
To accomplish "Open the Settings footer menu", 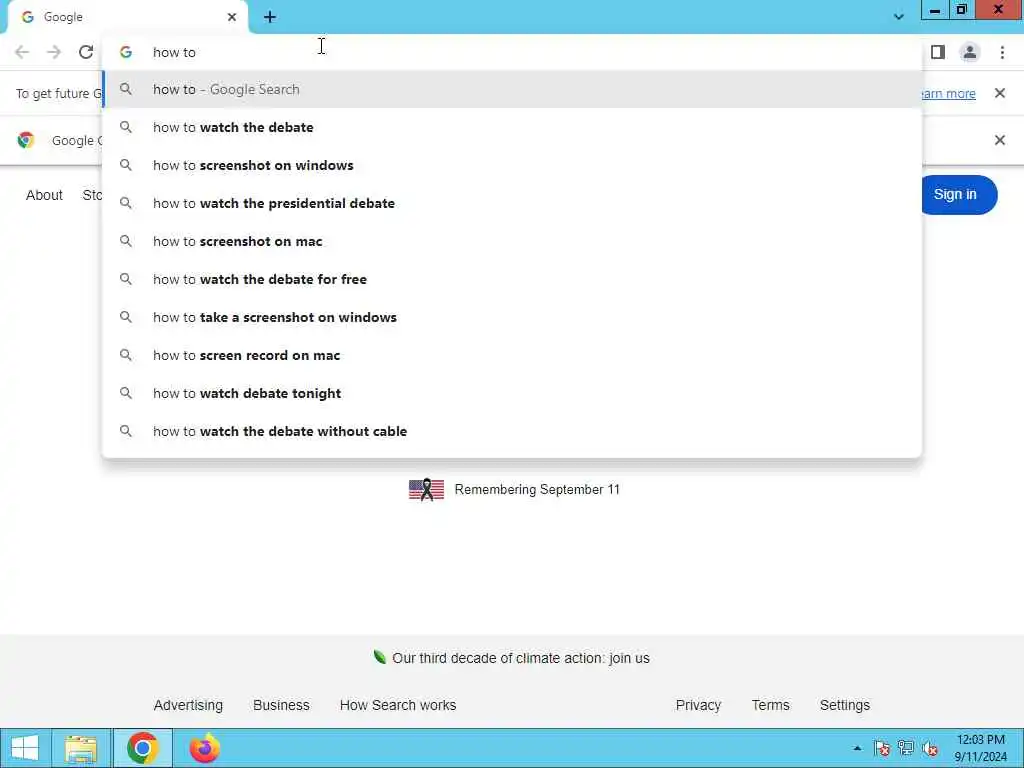I will 845,705.
